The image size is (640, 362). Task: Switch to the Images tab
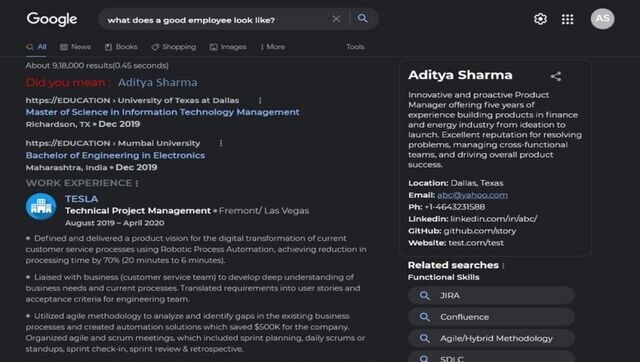[228, 47]
